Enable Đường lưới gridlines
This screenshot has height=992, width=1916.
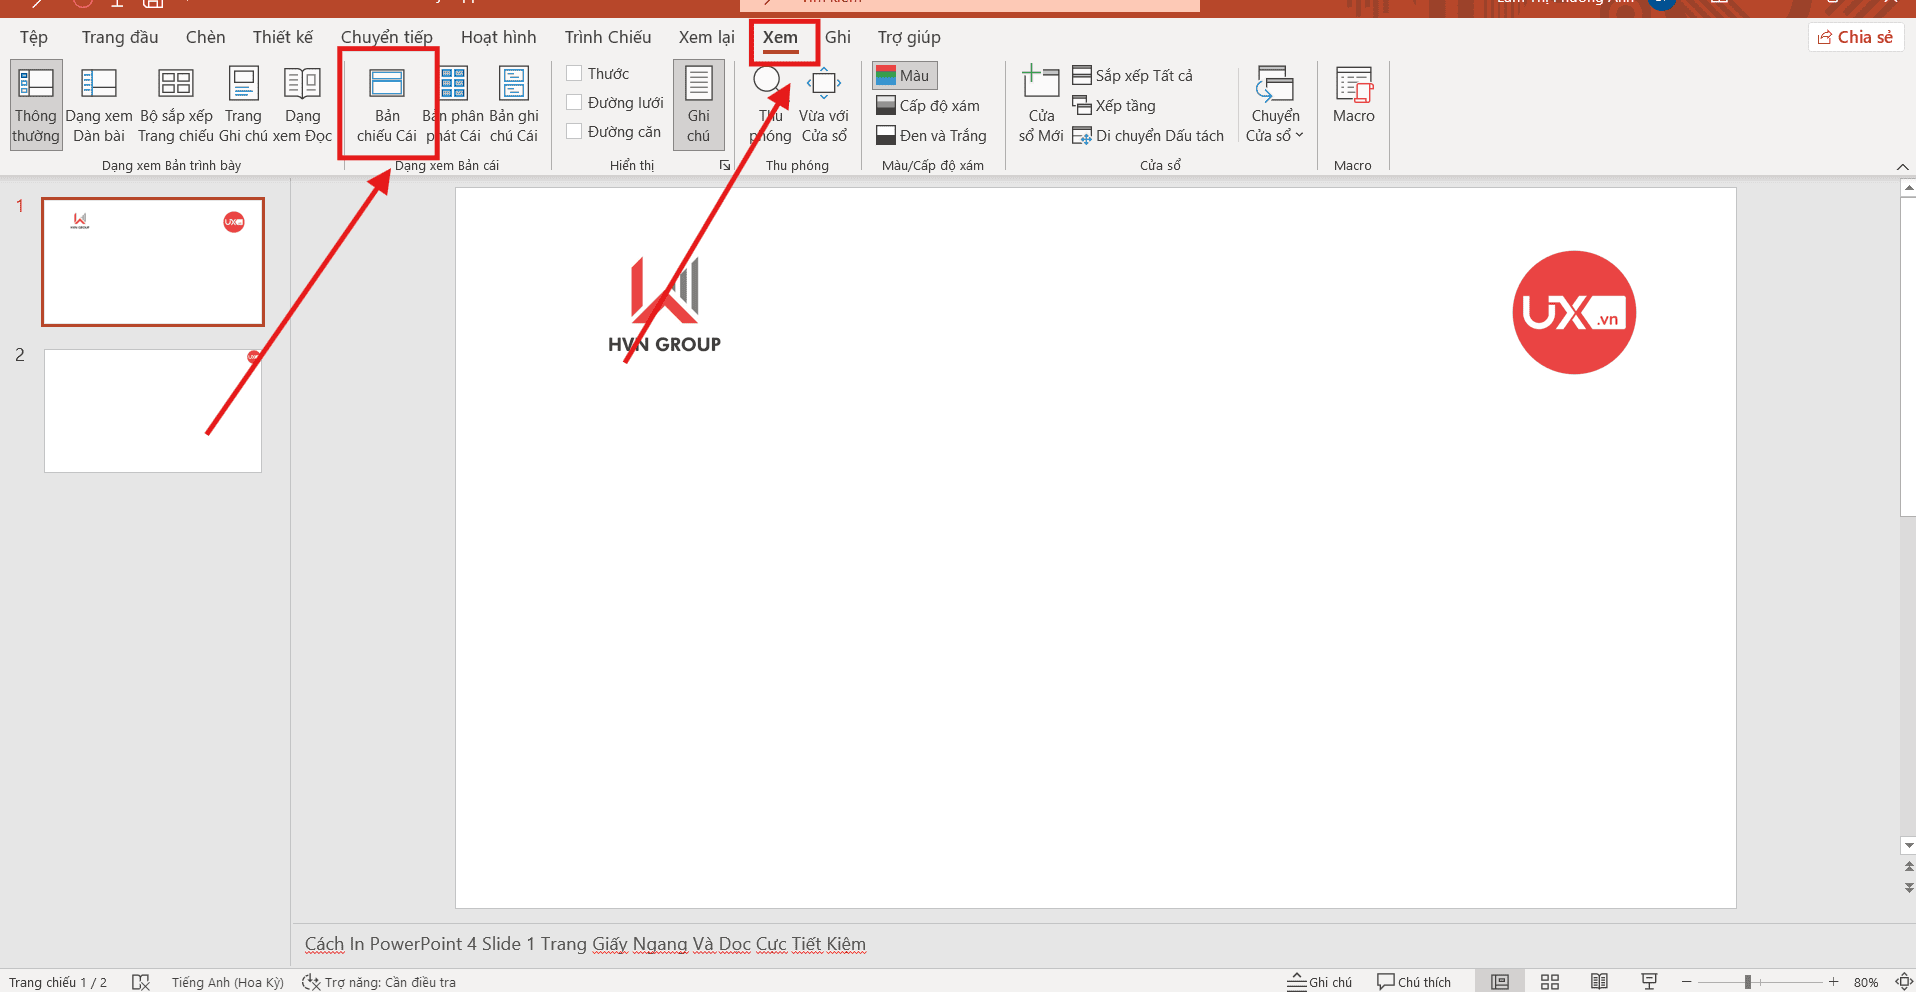point(574,102)
